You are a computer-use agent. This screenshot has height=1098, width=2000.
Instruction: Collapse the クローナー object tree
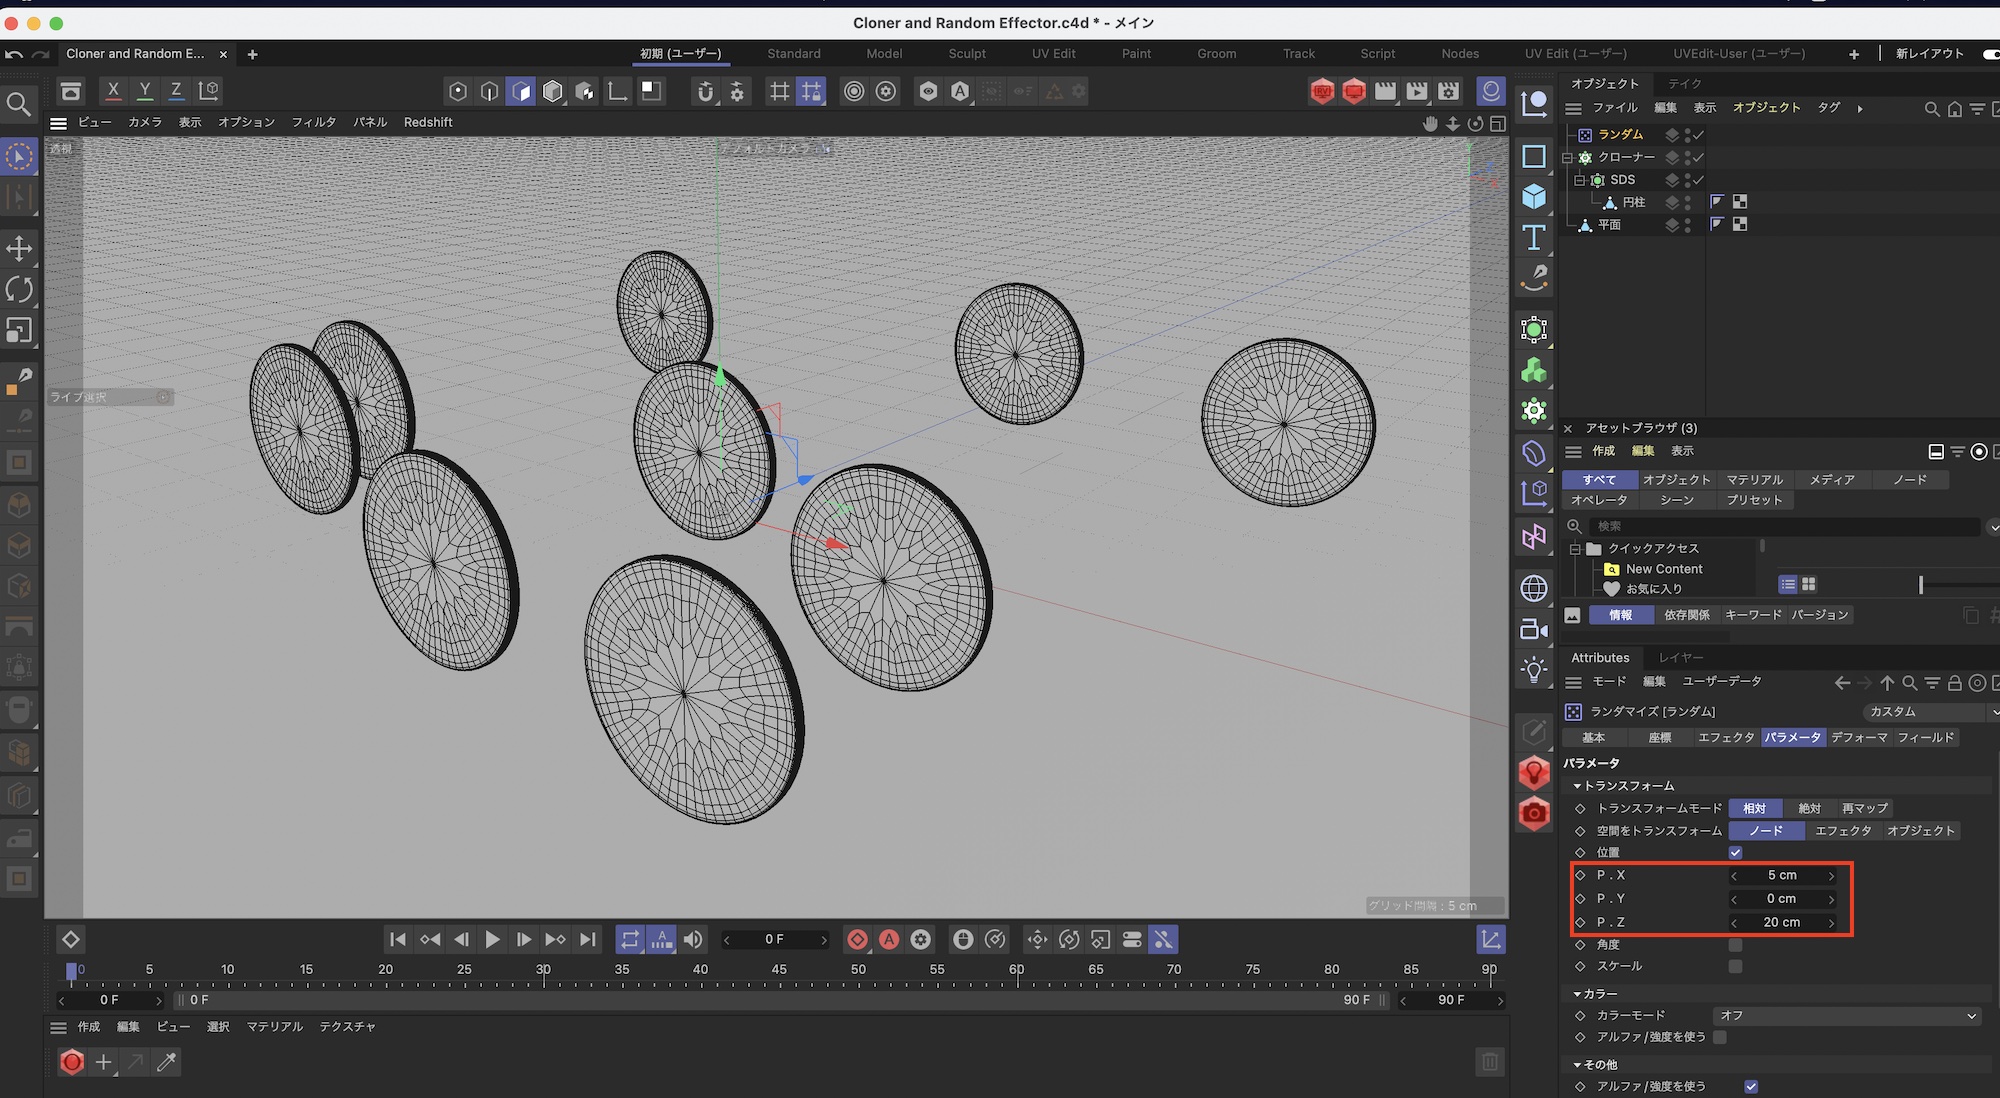point(1568,158)
